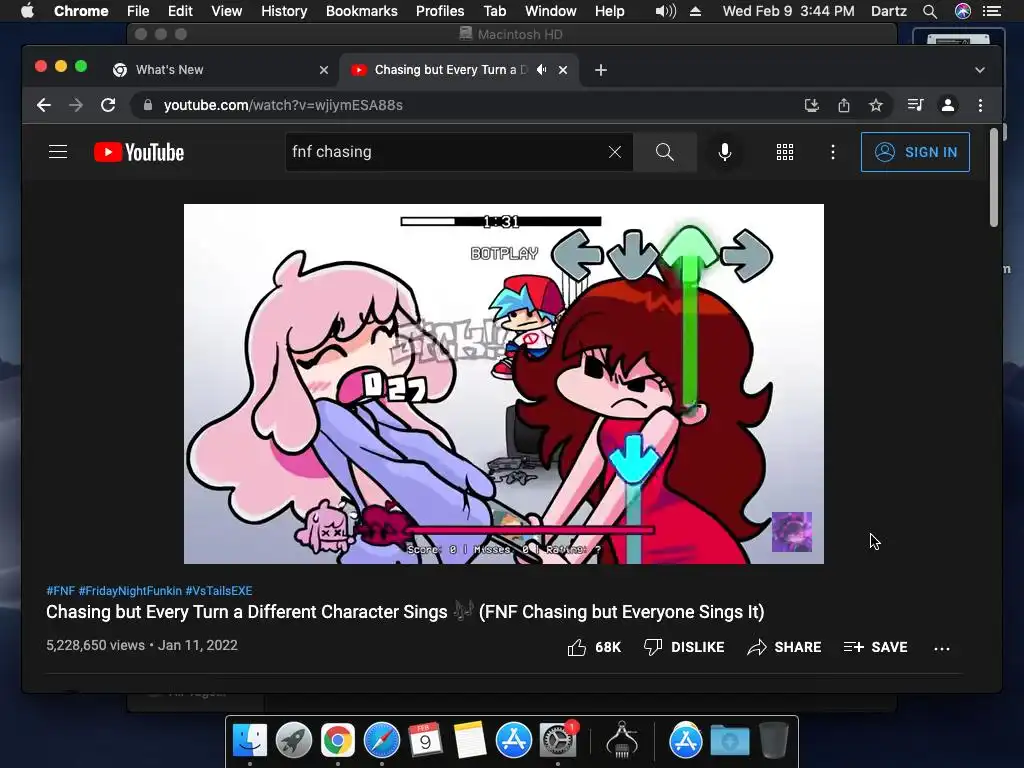Open the #VsTailsEXE hashtag link

click(219, 591)
